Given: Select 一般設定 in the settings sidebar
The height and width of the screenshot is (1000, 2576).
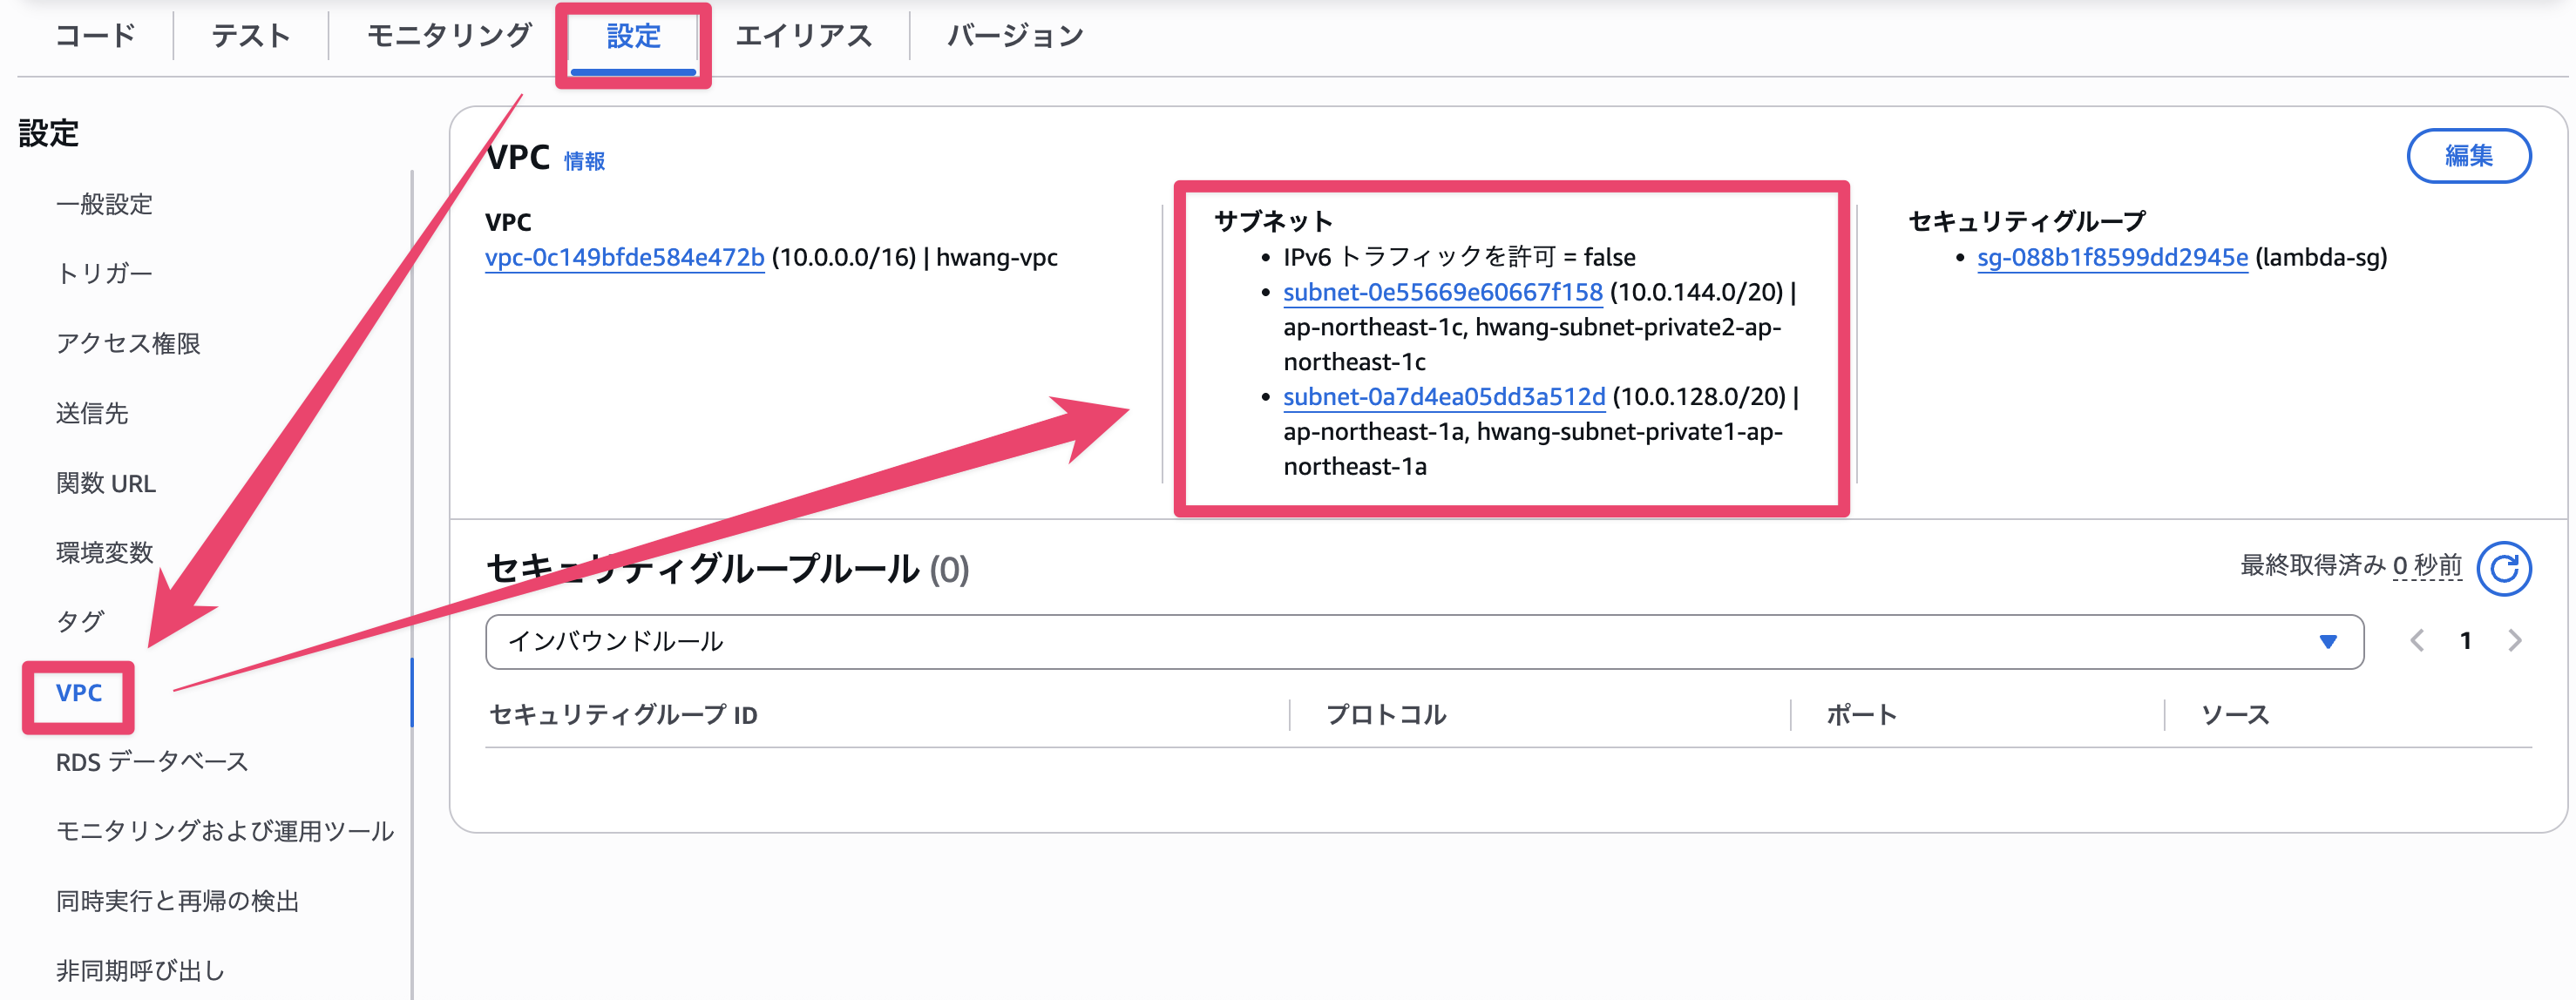Looking at the screenshot, I should click(104, 204).
